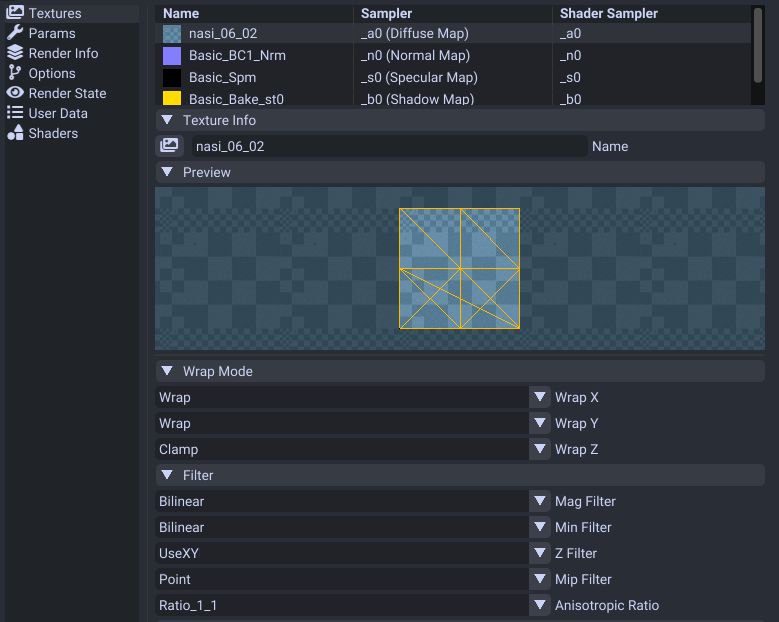Viewport: 779px width, 622px height.
Task: Open the Wrap X dropdown
Action: (x=353, y=397)
